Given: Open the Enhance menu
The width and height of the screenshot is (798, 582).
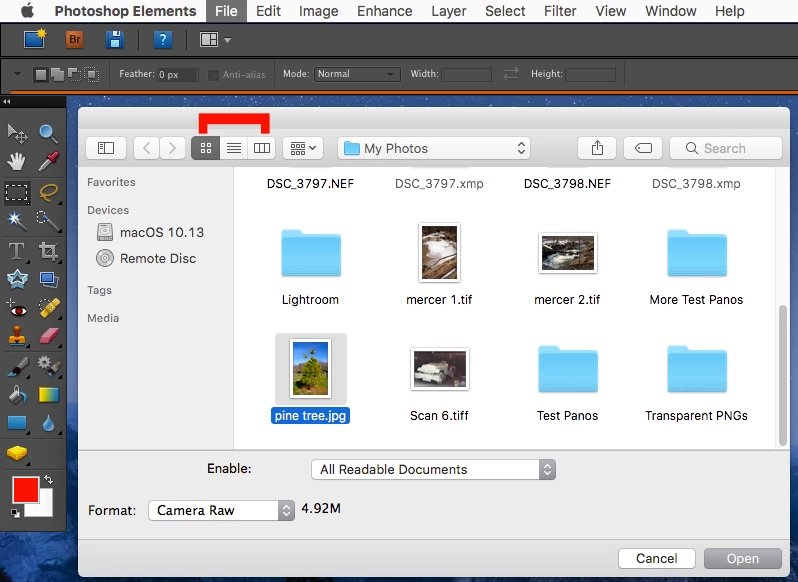Looking at the screenshot, I should click(x=385, y=11).
